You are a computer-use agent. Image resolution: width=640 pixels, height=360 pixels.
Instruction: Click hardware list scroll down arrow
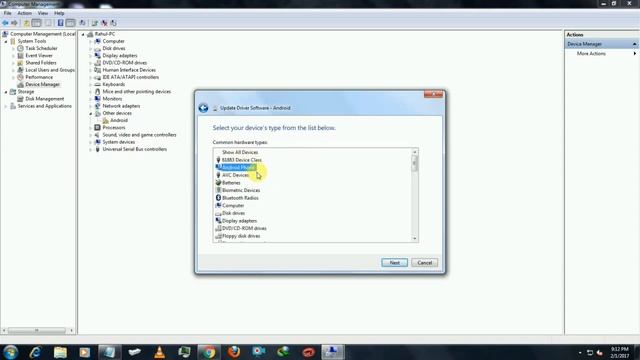pyautogui.click(x=415, y=238)
